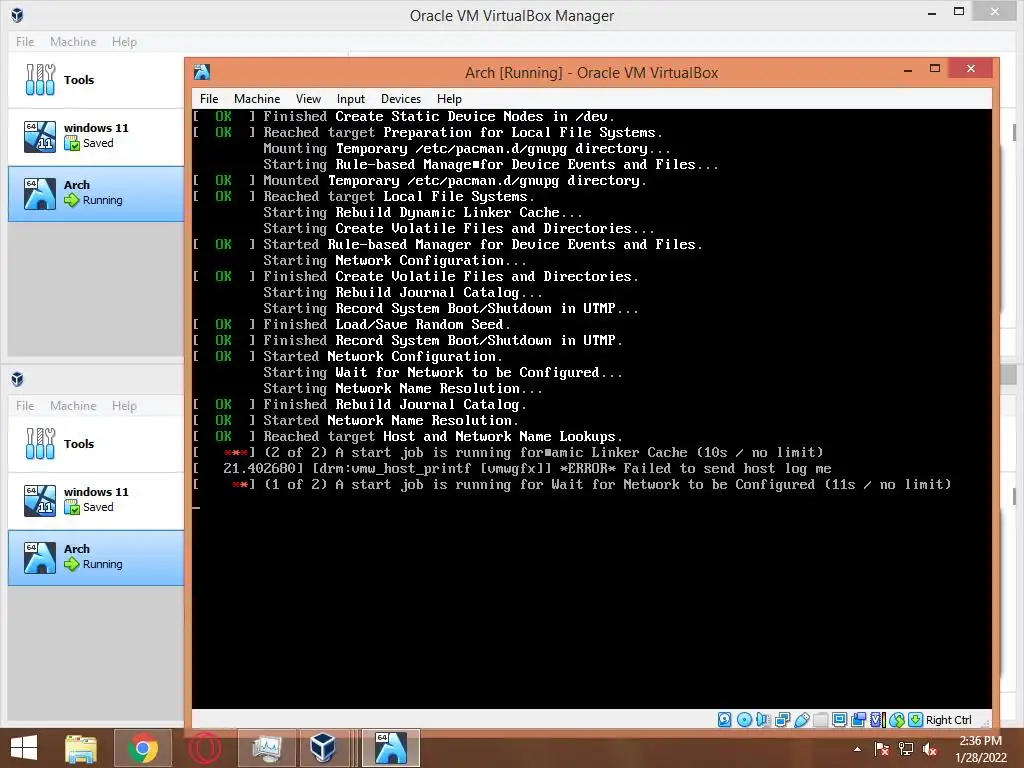This screenshot has width=1024, height=768.
Task: Click recording icon in VM status bar
Action: tap(859, 720)
